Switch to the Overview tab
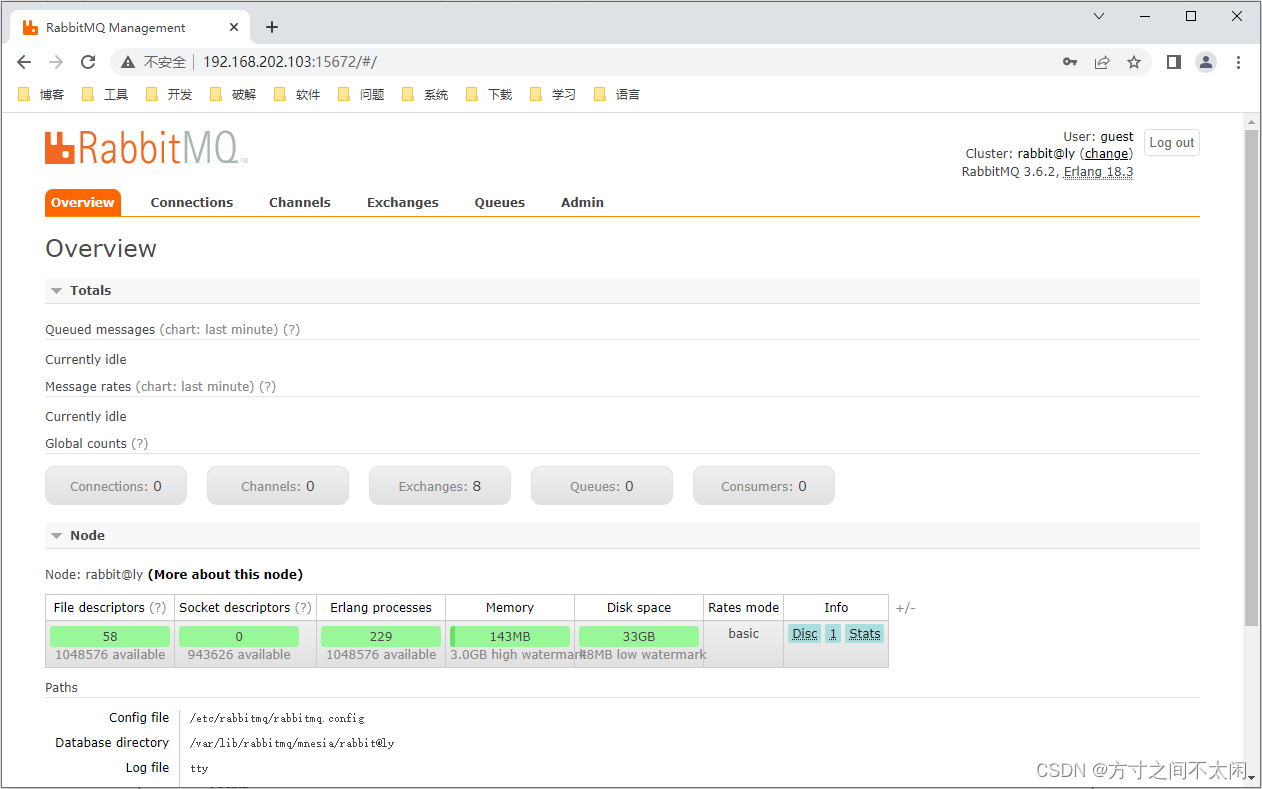This screenshot has height=789, width=1262. [x=83, y=202]
